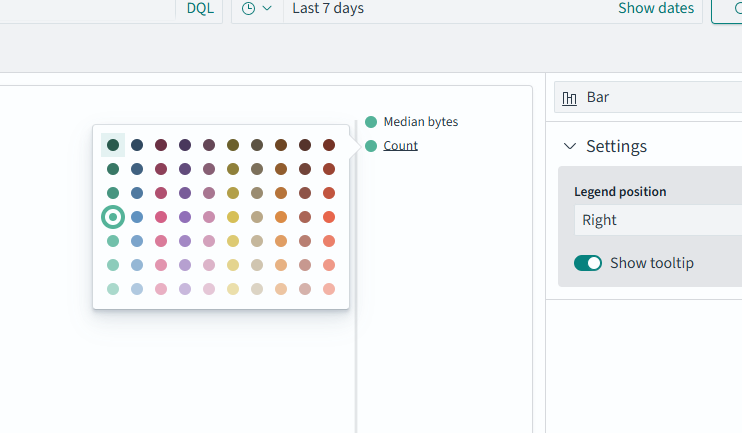Pick the darkest deep purple swatch
The width and height of the screenshot is (742, 433).
pyautogui.click(x=185, y=145)
